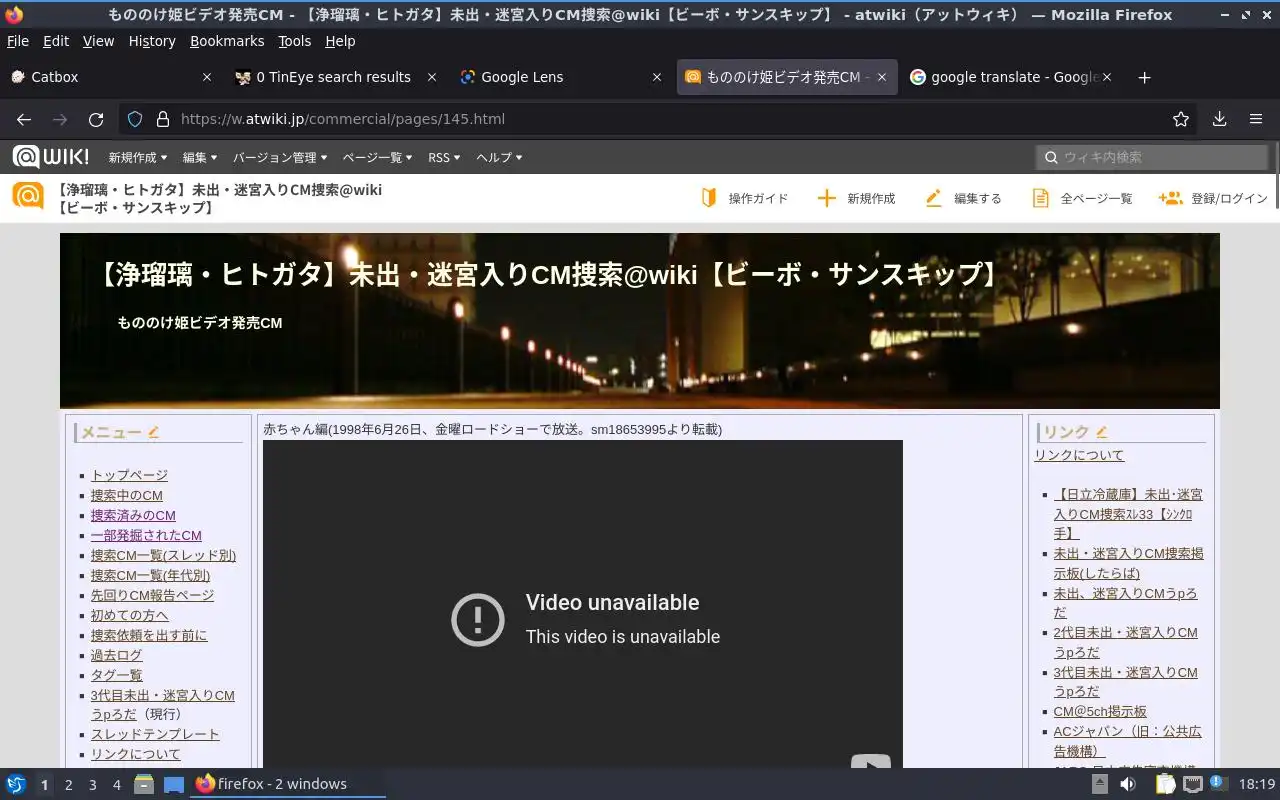The height and width of the screenshot is (800, 1280).
Task: Switch to the google translate tab
Action: click(1012, 77)
